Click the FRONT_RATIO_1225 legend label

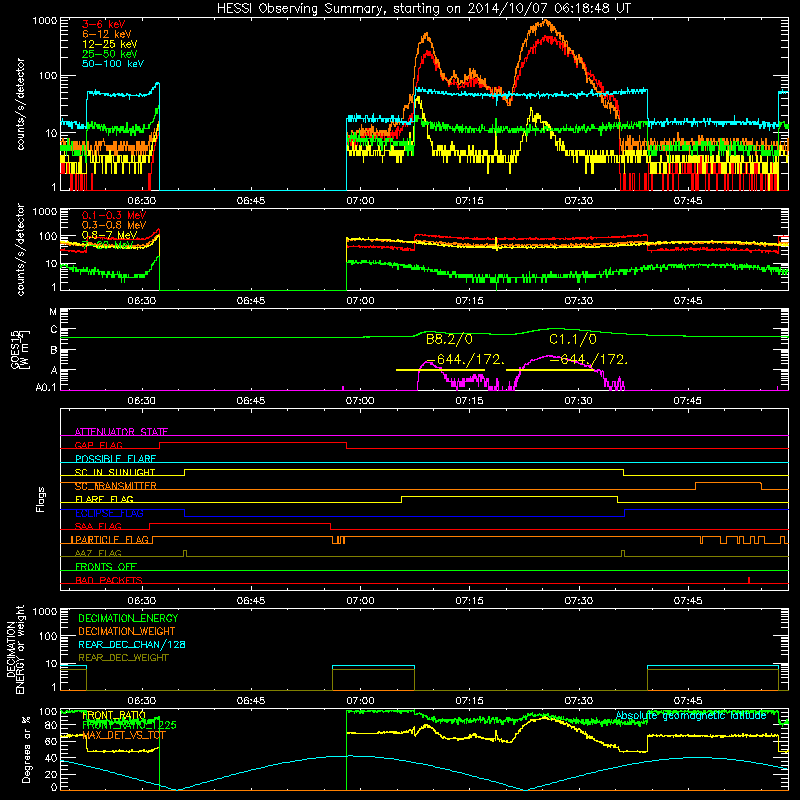click(x=129, y=725)
